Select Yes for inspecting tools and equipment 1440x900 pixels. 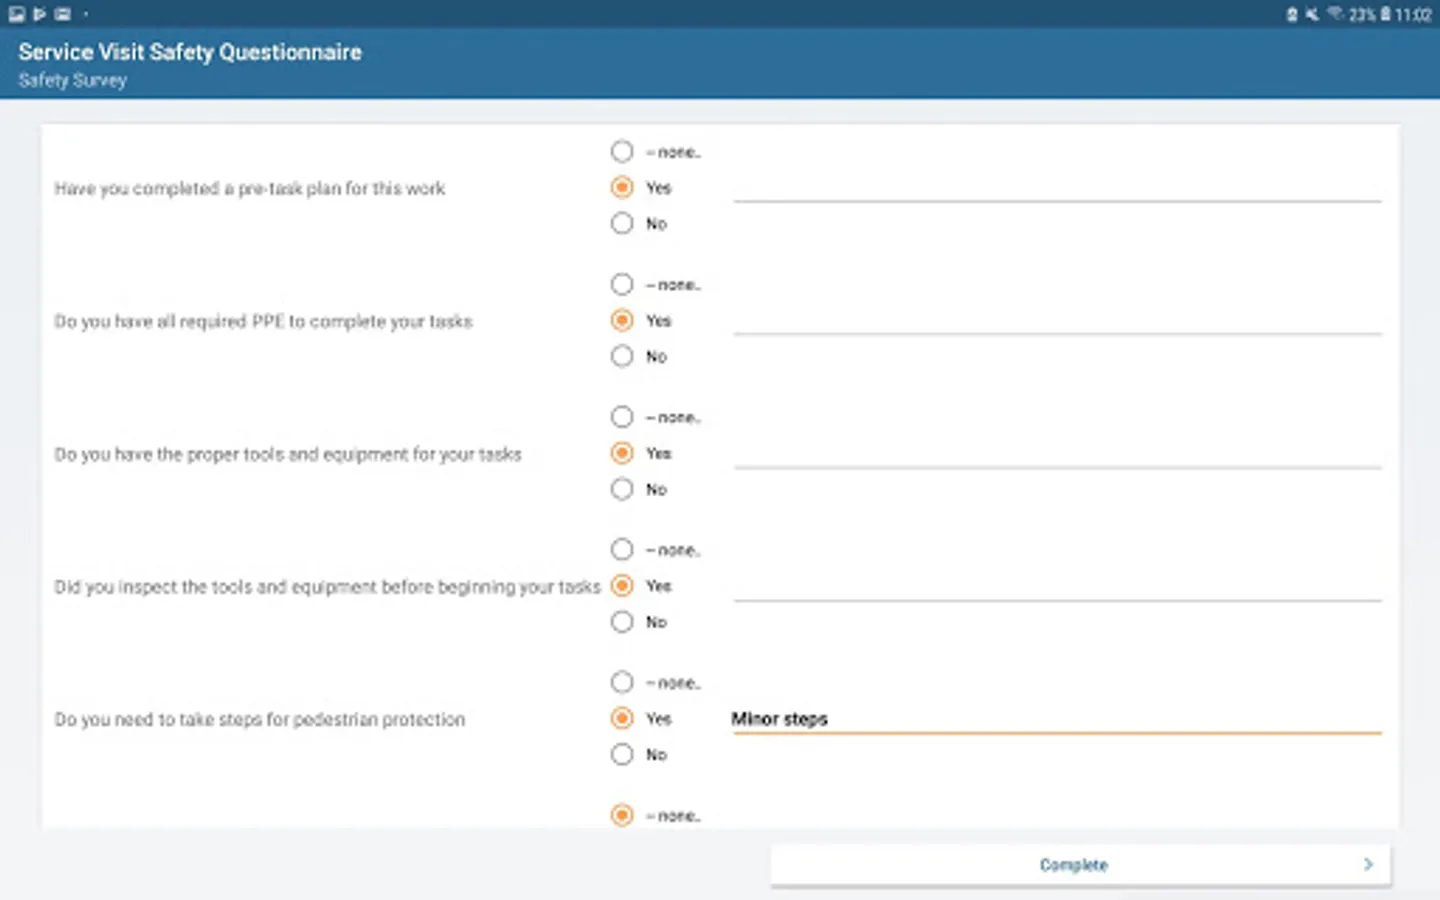click(x=622, y=586)
